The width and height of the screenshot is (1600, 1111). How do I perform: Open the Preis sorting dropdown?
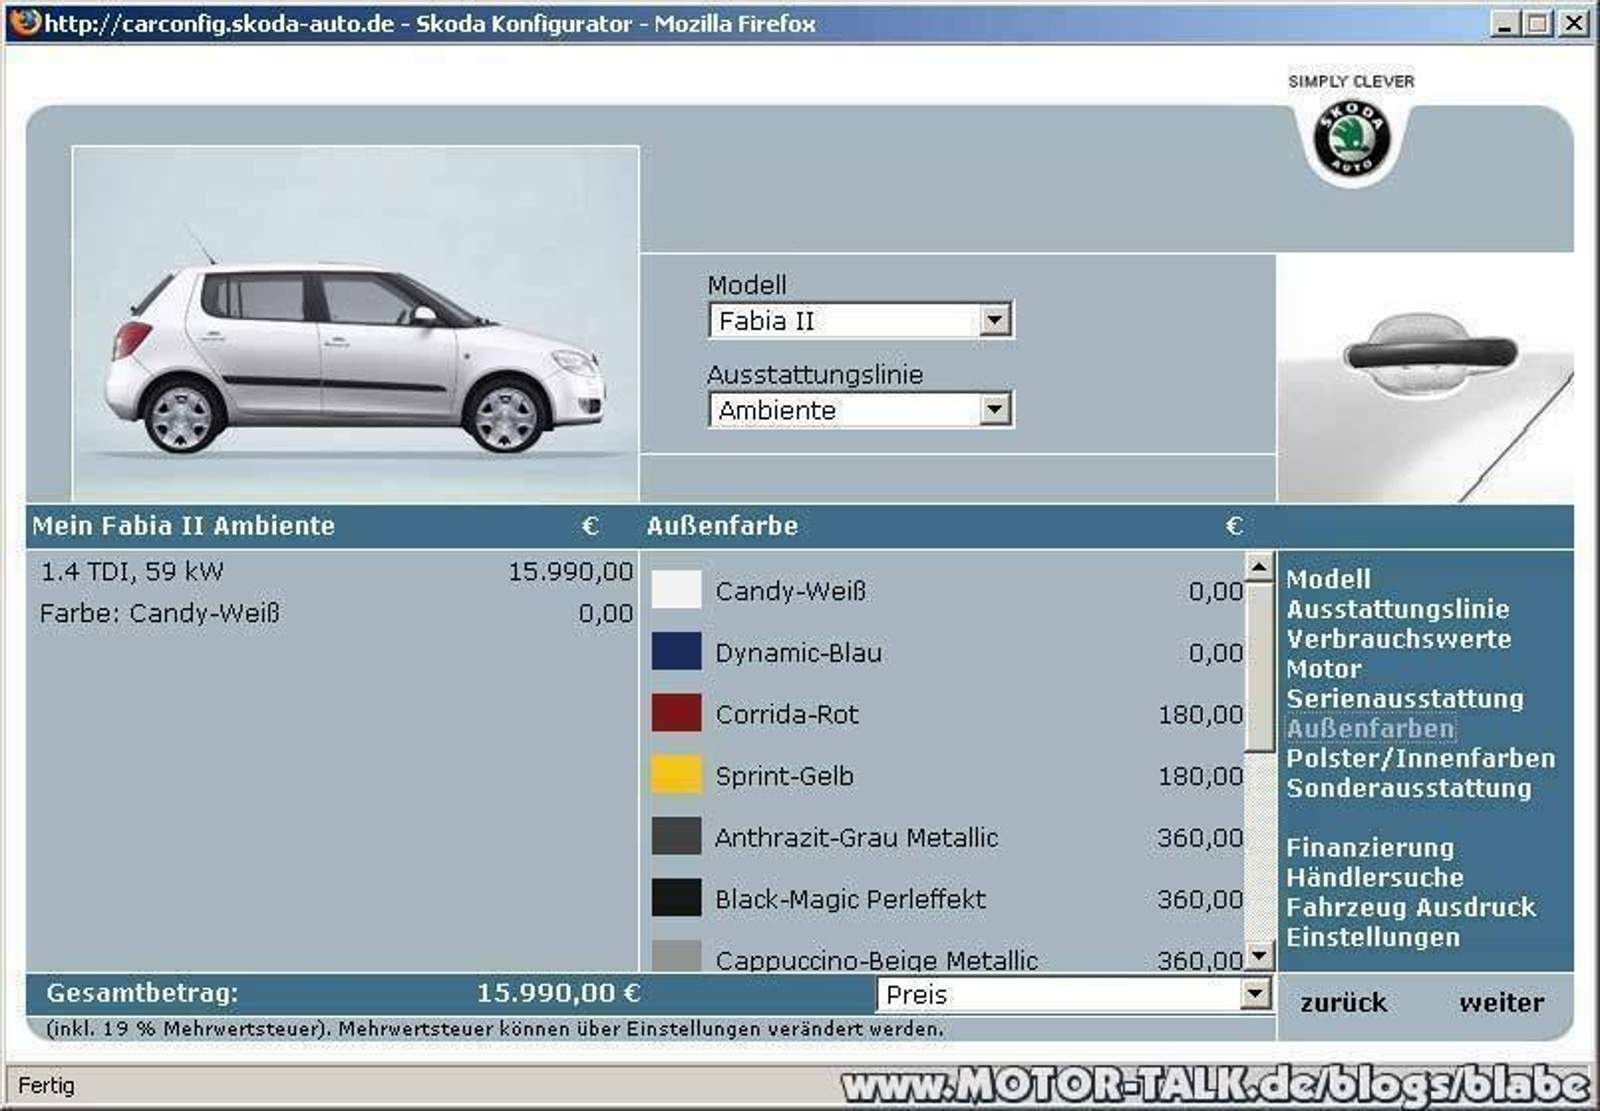click(x=1074, y=994)
